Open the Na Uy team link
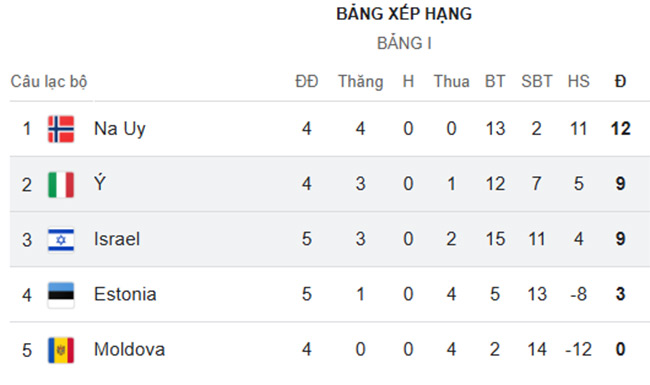650x385 pixels. [120, 129]
